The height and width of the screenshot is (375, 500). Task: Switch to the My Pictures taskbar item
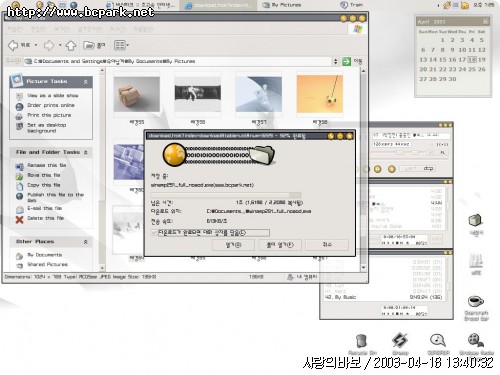pos(282,5)
